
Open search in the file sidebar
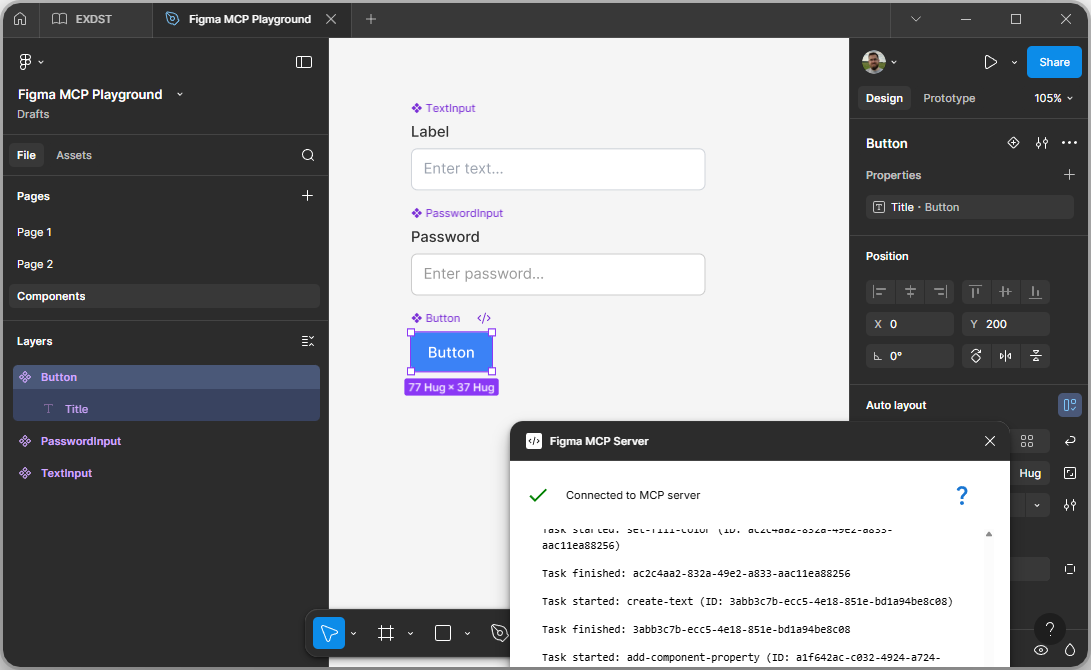[307, 155]
